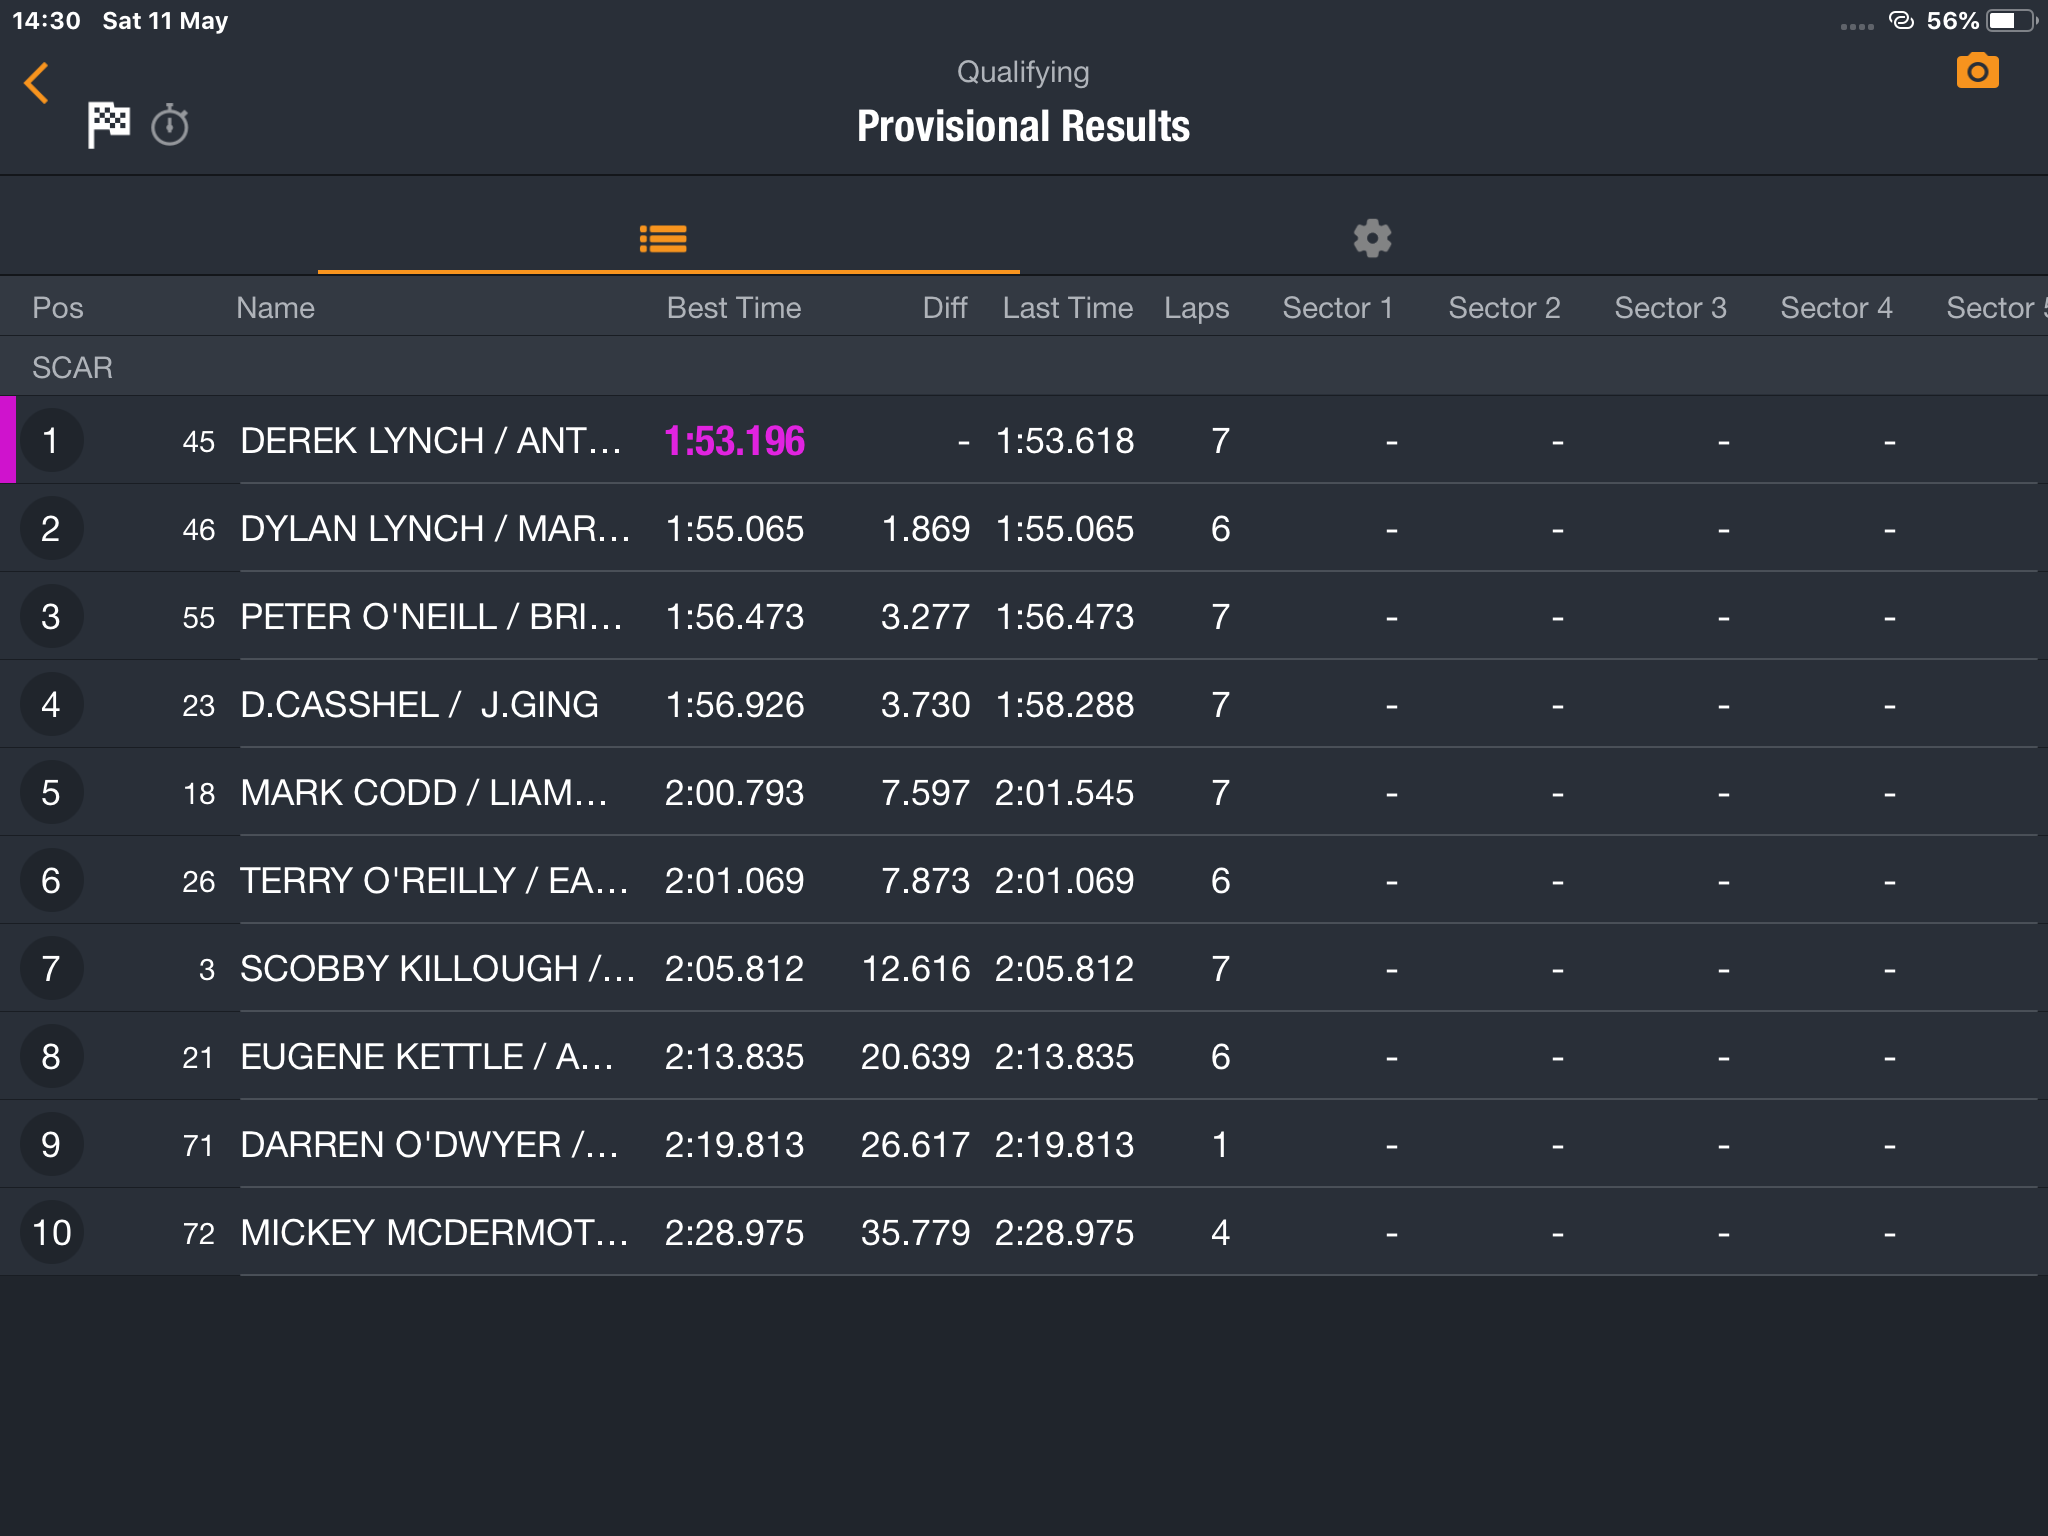Open Mickey McDermott row at position 10
The height and width of the screenshot is (1536, 2048).
click(x=1024, y=1232)
